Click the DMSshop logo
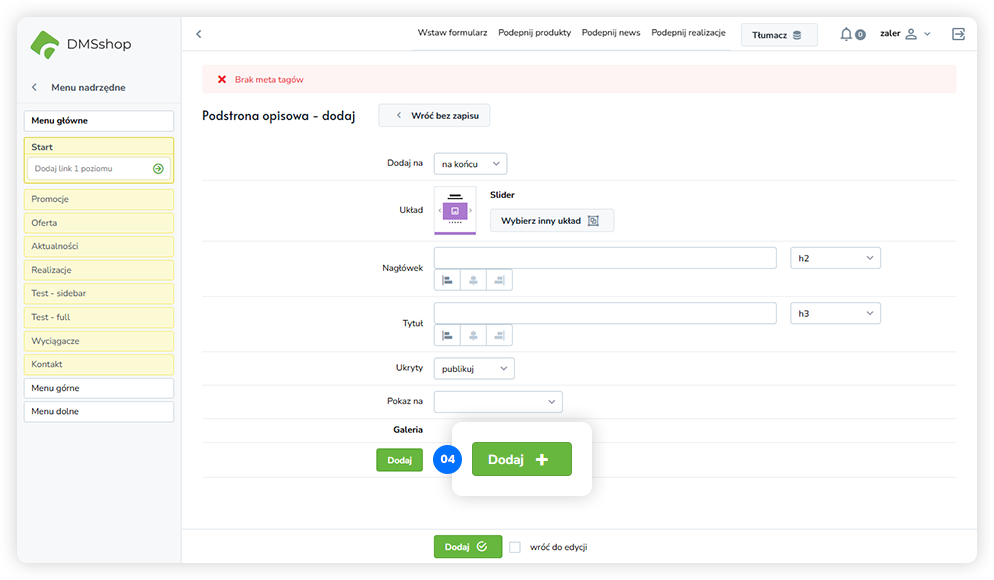The height and width of the screenshot is (580, 994). pyautogui.click(x=81, y=44)
